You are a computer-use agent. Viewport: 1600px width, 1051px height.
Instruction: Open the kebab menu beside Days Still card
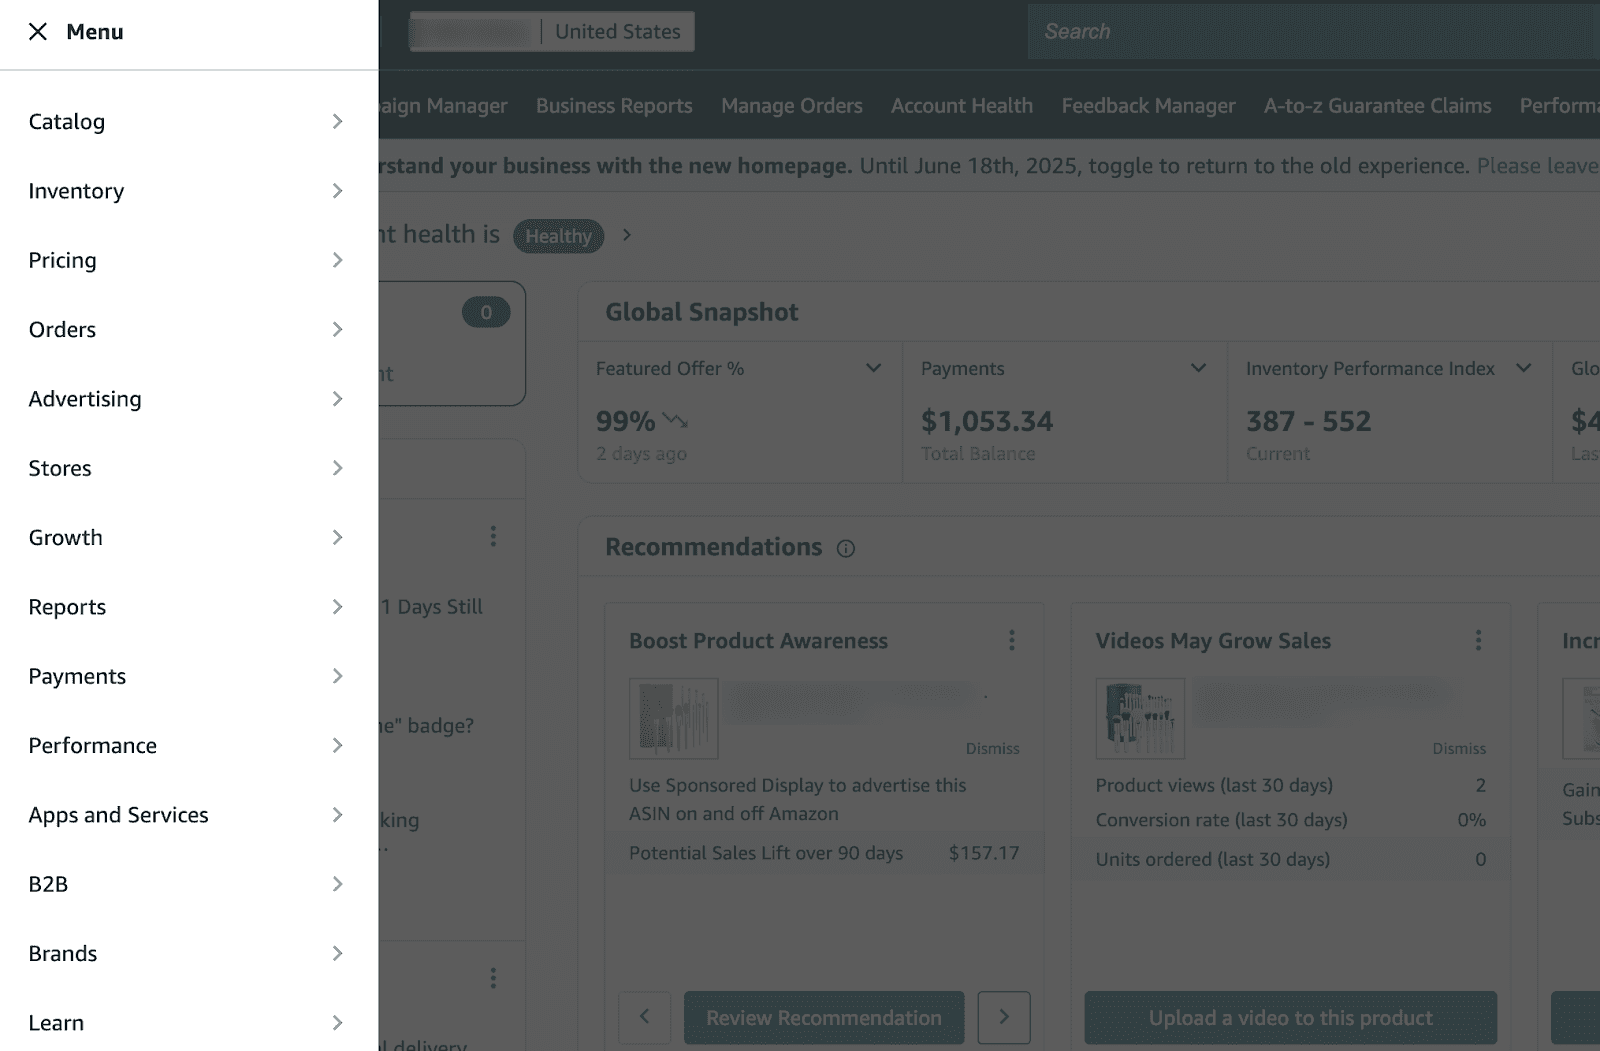click(493, 537)
